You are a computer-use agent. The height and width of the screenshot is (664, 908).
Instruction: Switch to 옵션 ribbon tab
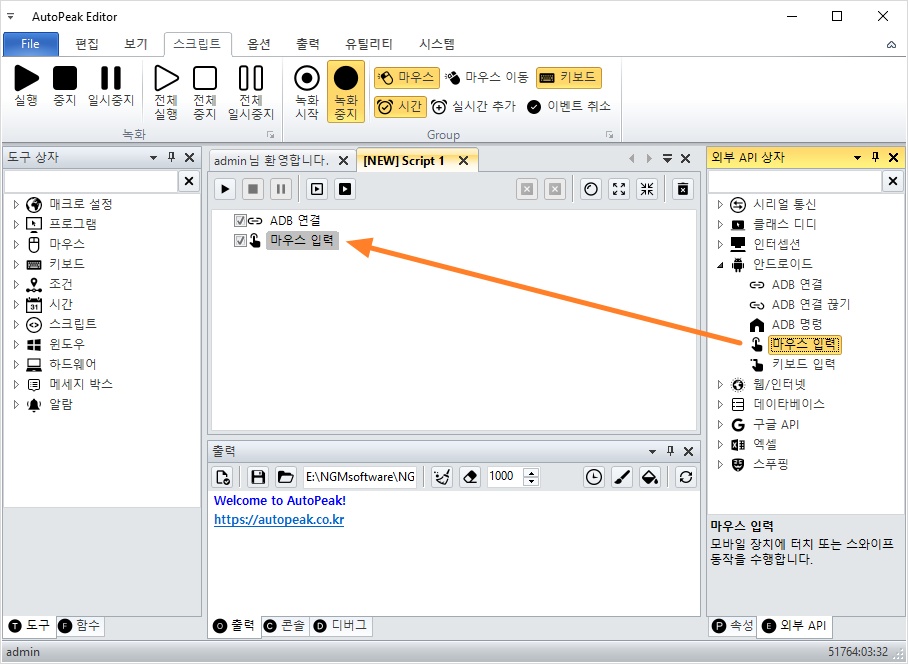click(259, 44)
